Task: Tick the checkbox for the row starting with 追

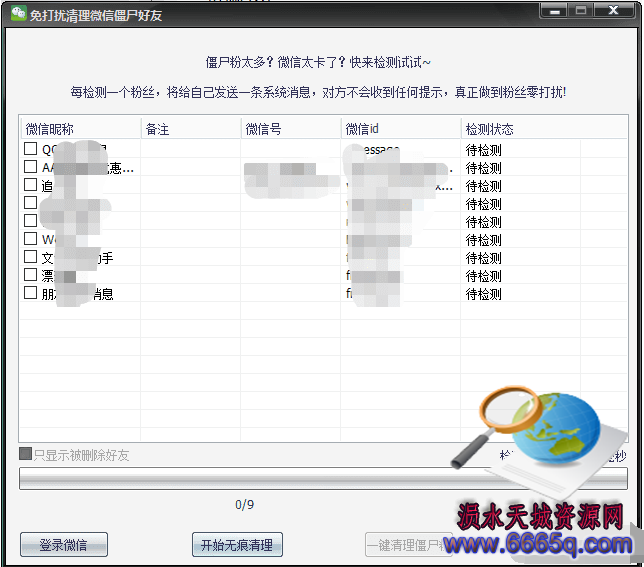Action: tap(30, 185)
